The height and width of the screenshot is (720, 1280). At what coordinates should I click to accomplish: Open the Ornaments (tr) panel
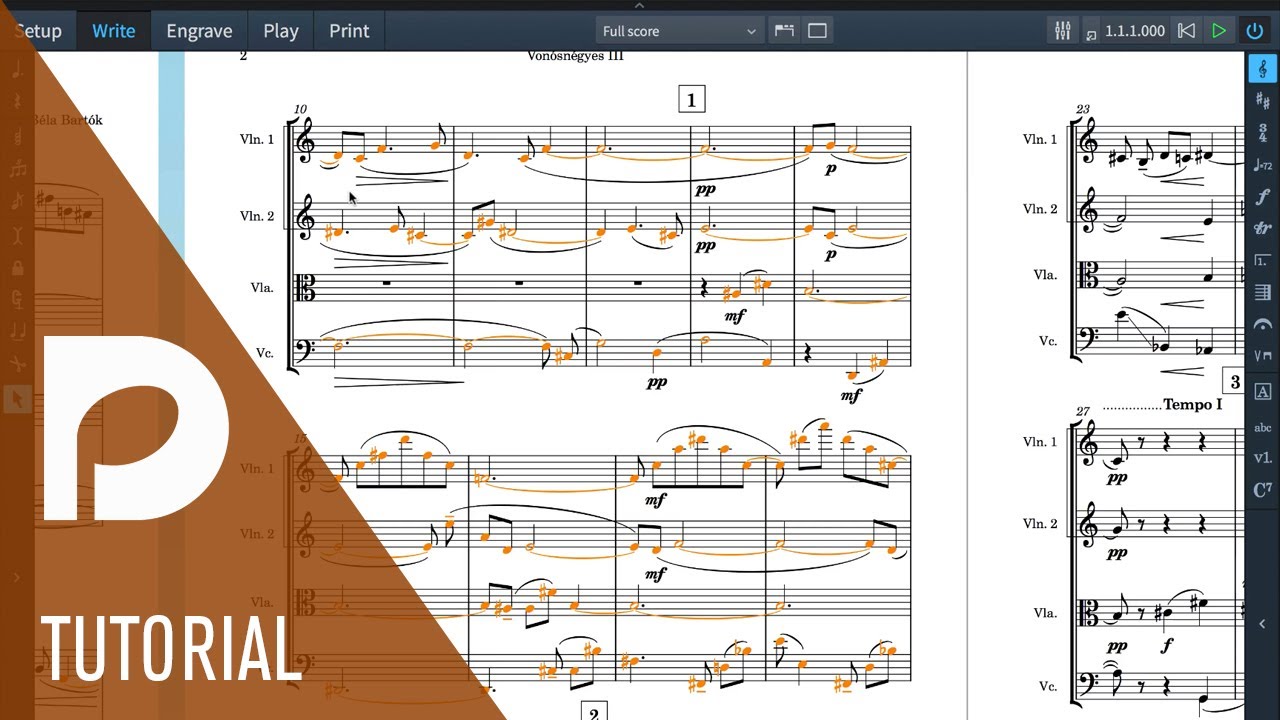[1262, 229]
